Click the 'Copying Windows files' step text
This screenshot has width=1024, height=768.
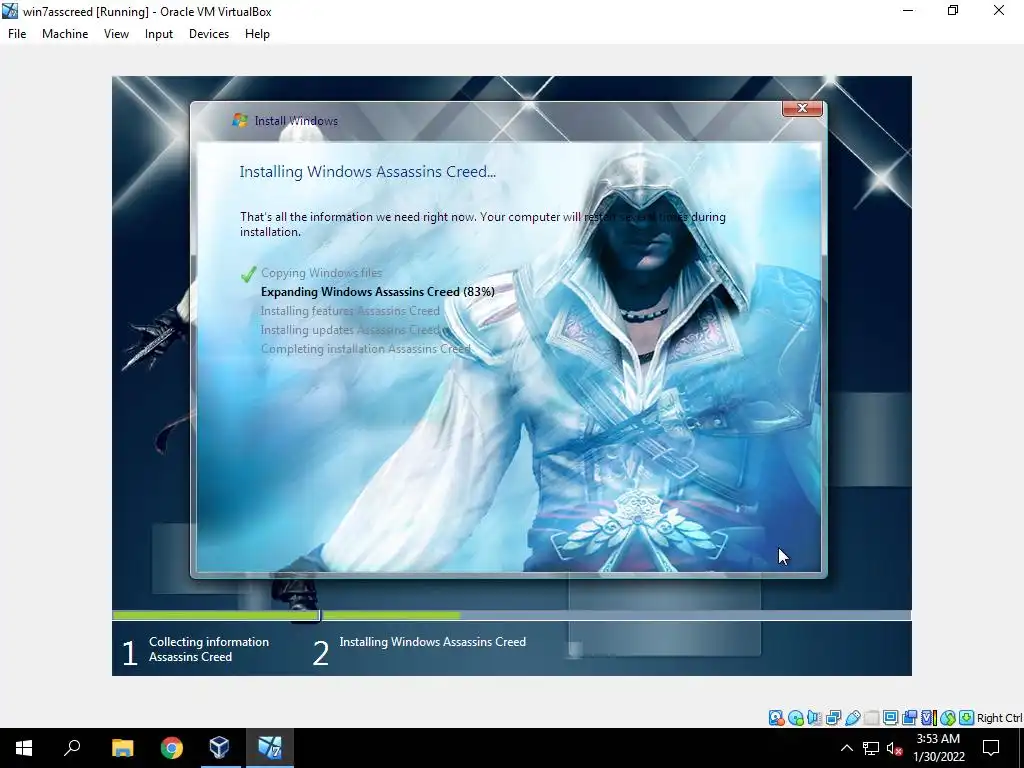coord(321,273)
